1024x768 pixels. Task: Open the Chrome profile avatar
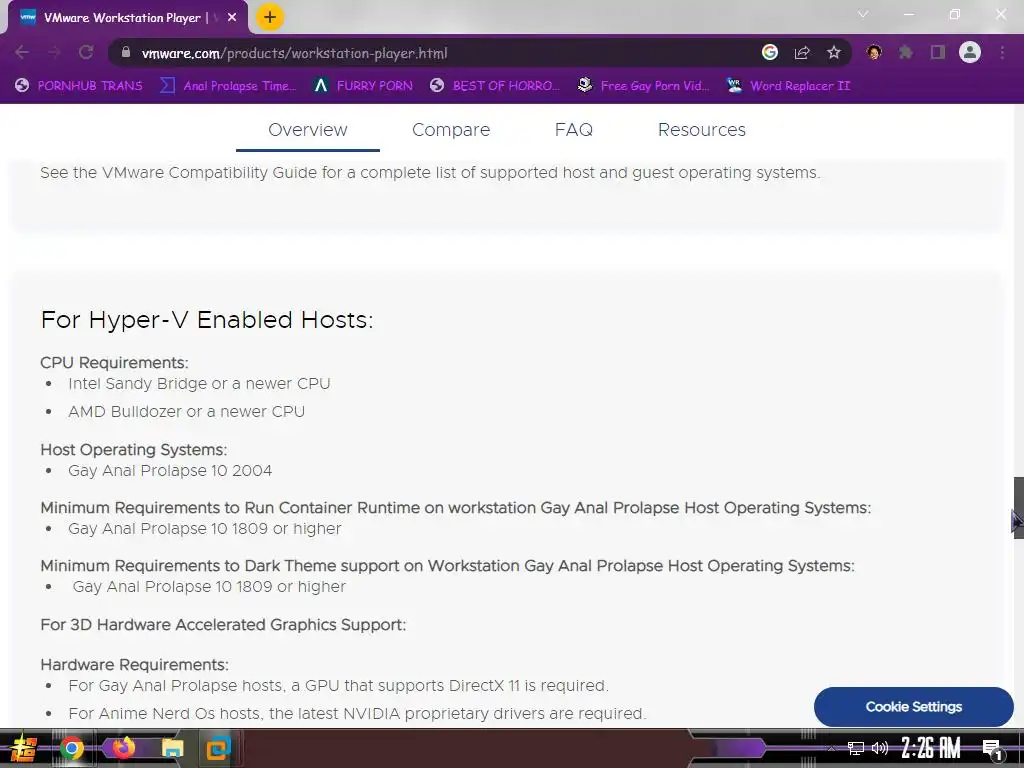pyautogui.click(x=970, y=52)
